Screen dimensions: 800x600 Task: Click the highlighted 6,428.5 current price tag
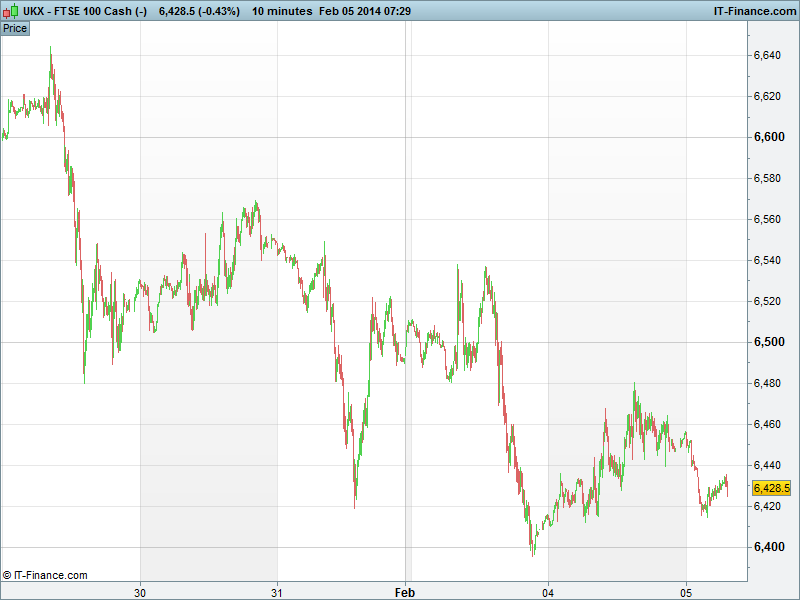pyautogui.click(x=771, y=488)
